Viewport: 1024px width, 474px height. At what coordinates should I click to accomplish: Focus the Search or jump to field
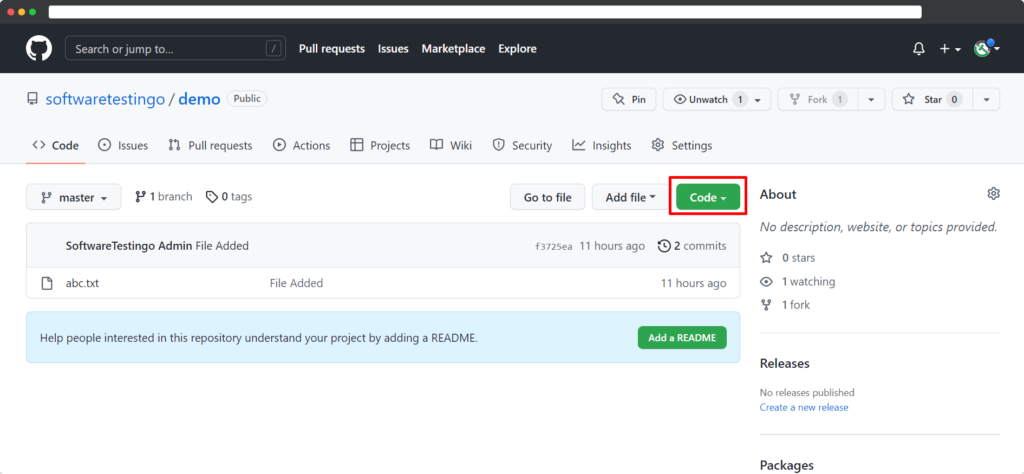[x=175, y=48]
